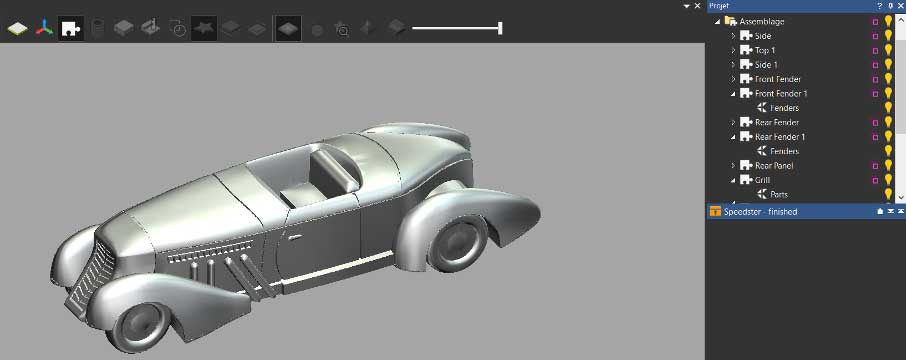
Task: Pin the Projet panel with pushpin icon
Action: coord(890,6)
